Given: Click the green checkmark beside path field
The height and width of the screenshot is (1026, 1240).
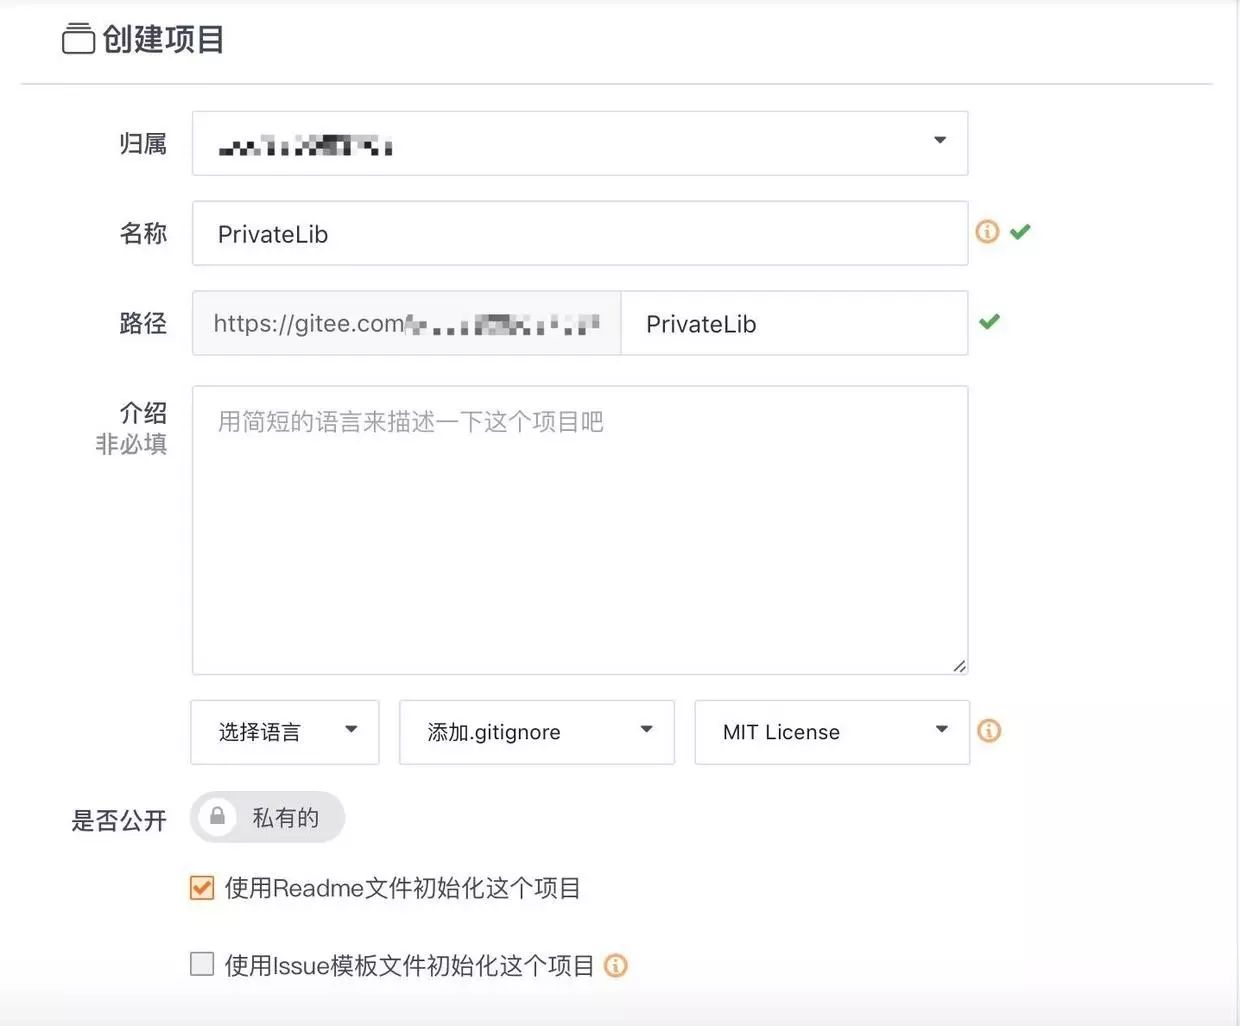Looking at the screenshot, I should [x=989, y=322].
